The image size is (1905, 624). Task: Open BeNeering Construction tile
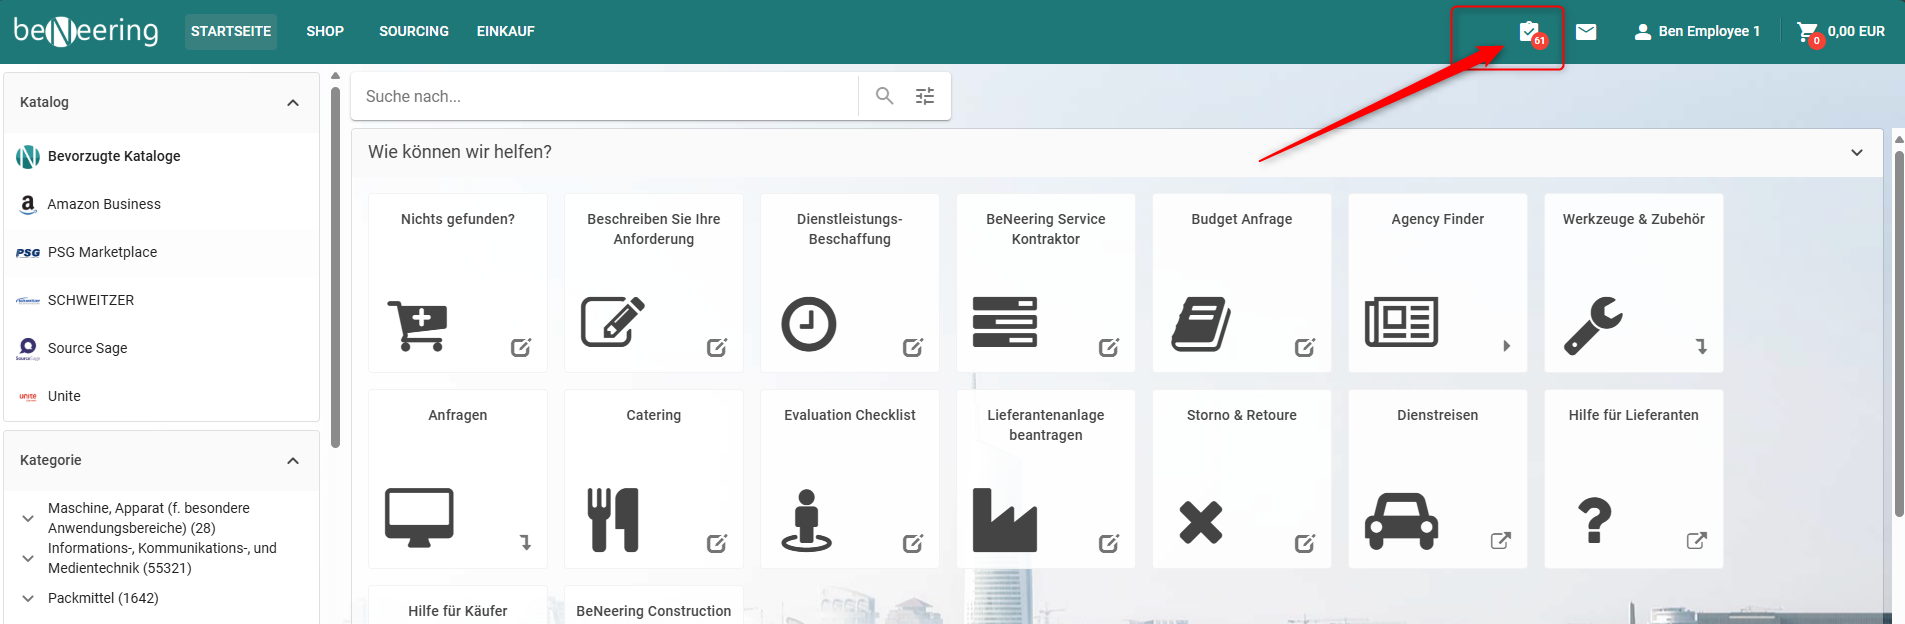click(x=654, y=606)
